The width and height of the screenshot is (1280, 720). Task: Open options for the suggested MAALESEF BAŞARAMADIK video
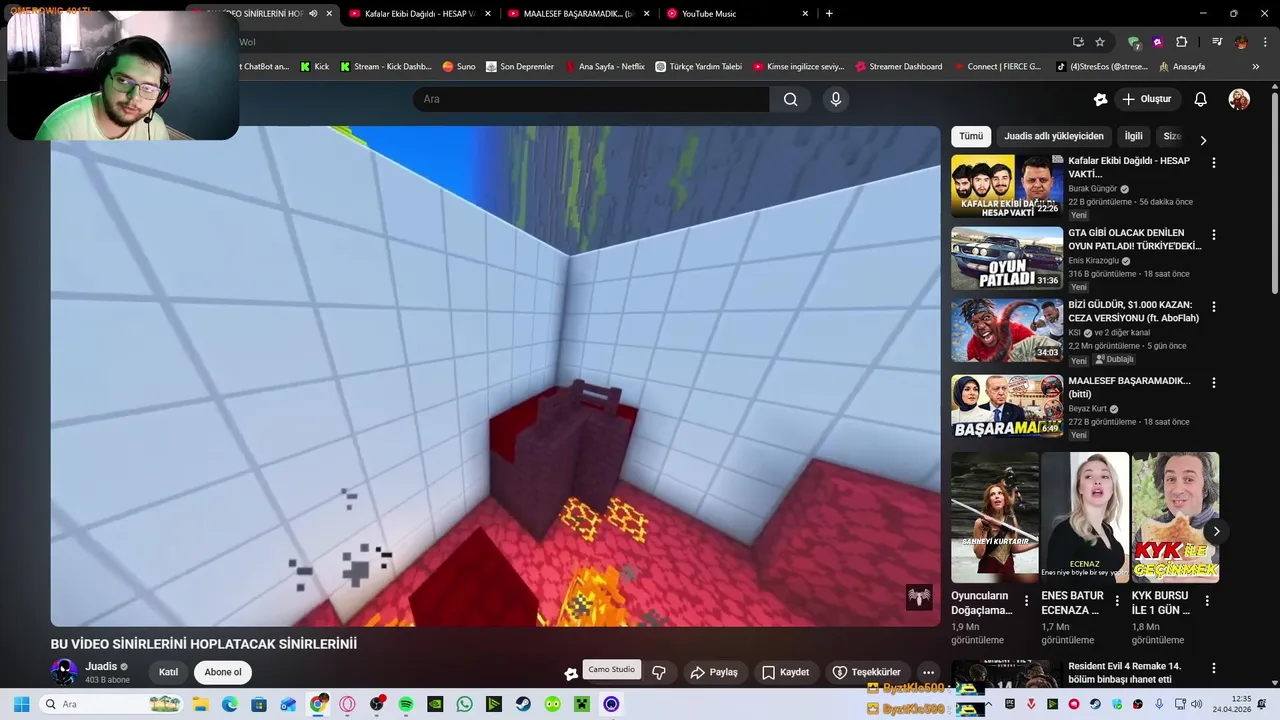coord(1214,382)
